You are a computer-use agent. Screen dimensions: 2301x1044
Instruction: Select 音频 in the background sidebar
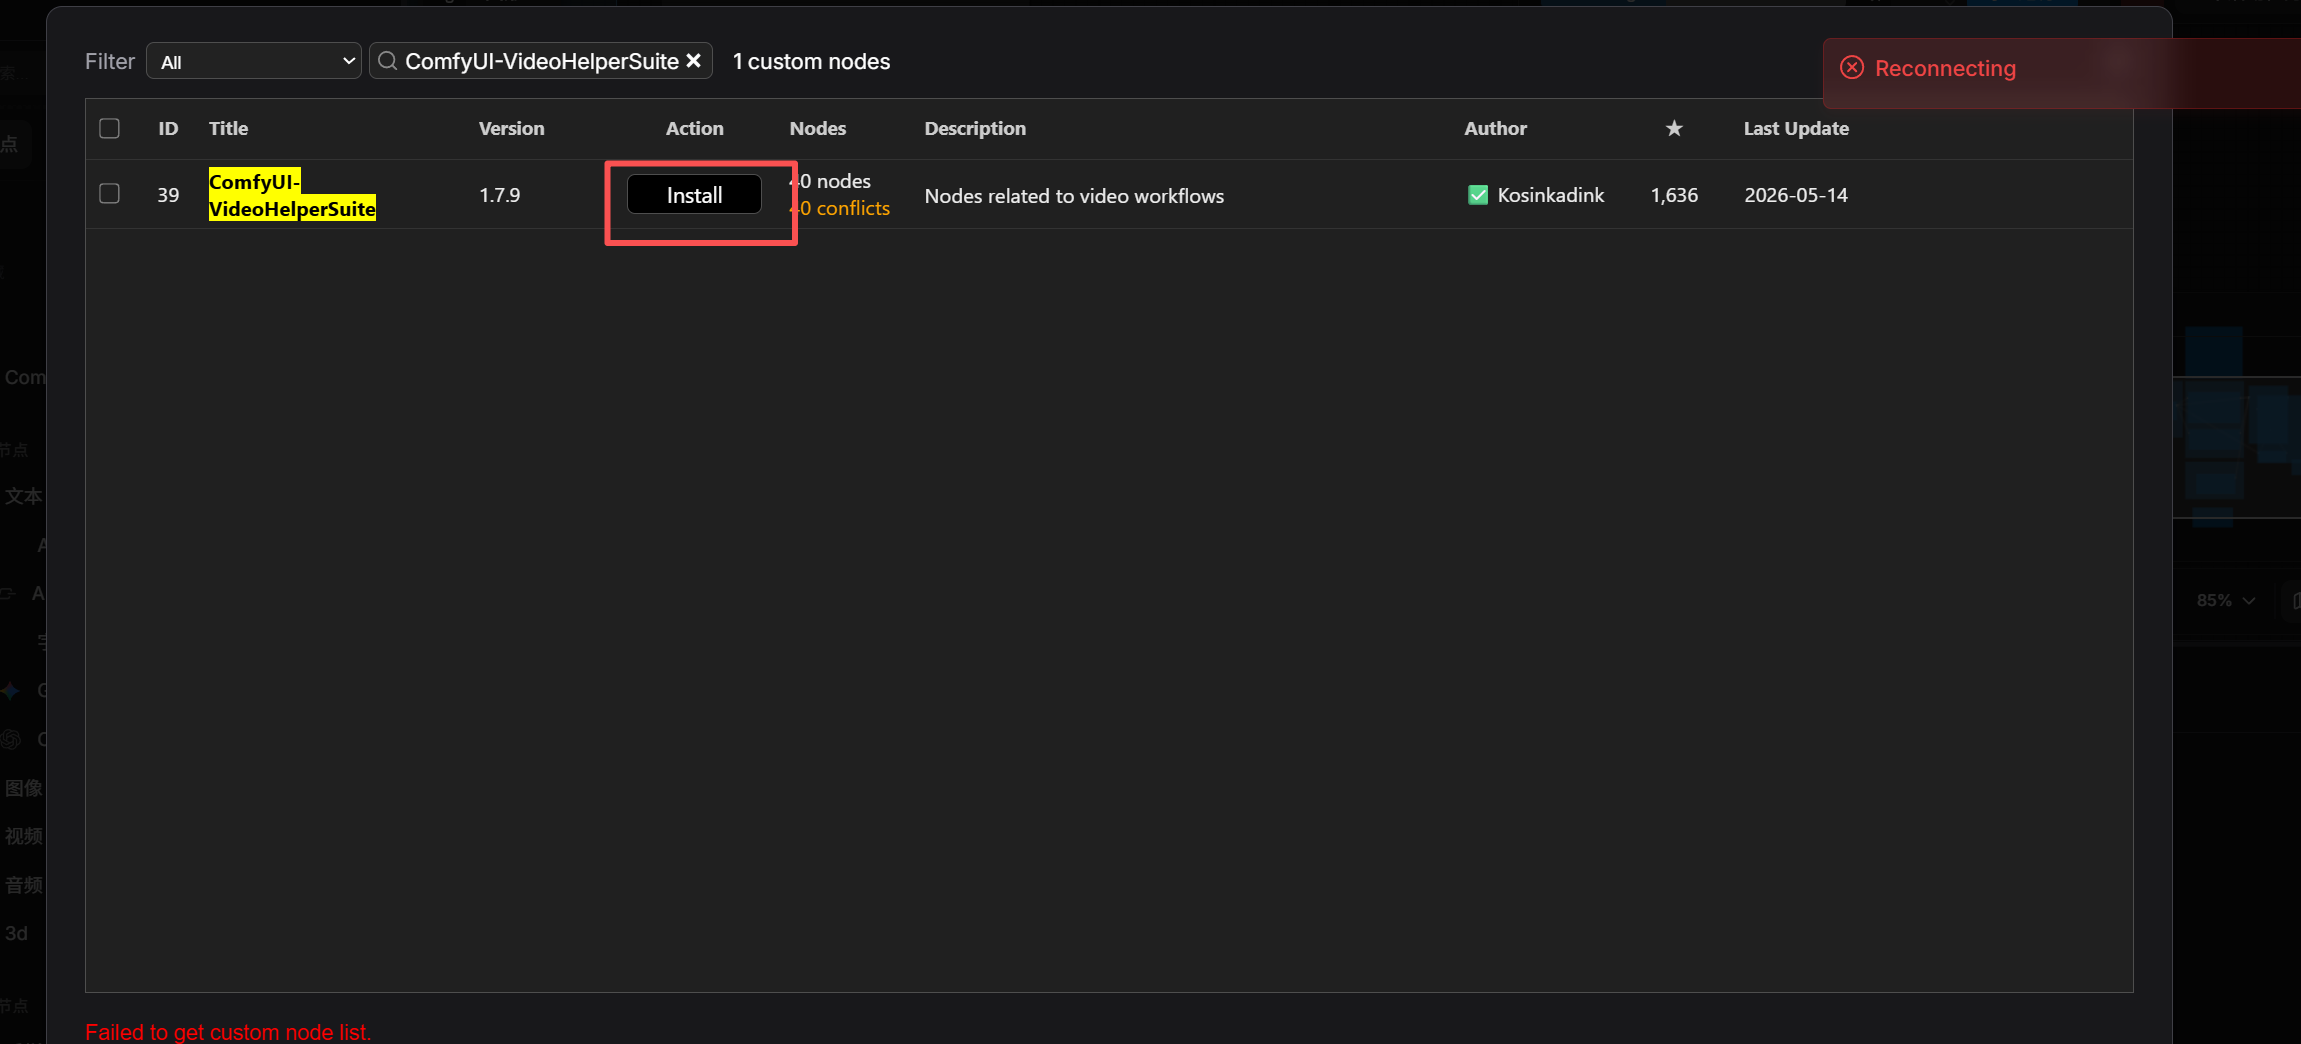click(x=24, y=885)
